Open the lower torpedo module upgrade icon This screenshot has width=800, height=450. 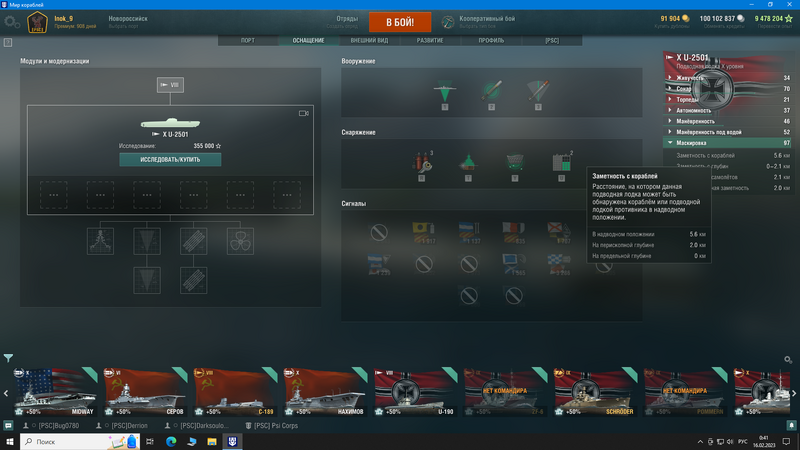point(193,280)
